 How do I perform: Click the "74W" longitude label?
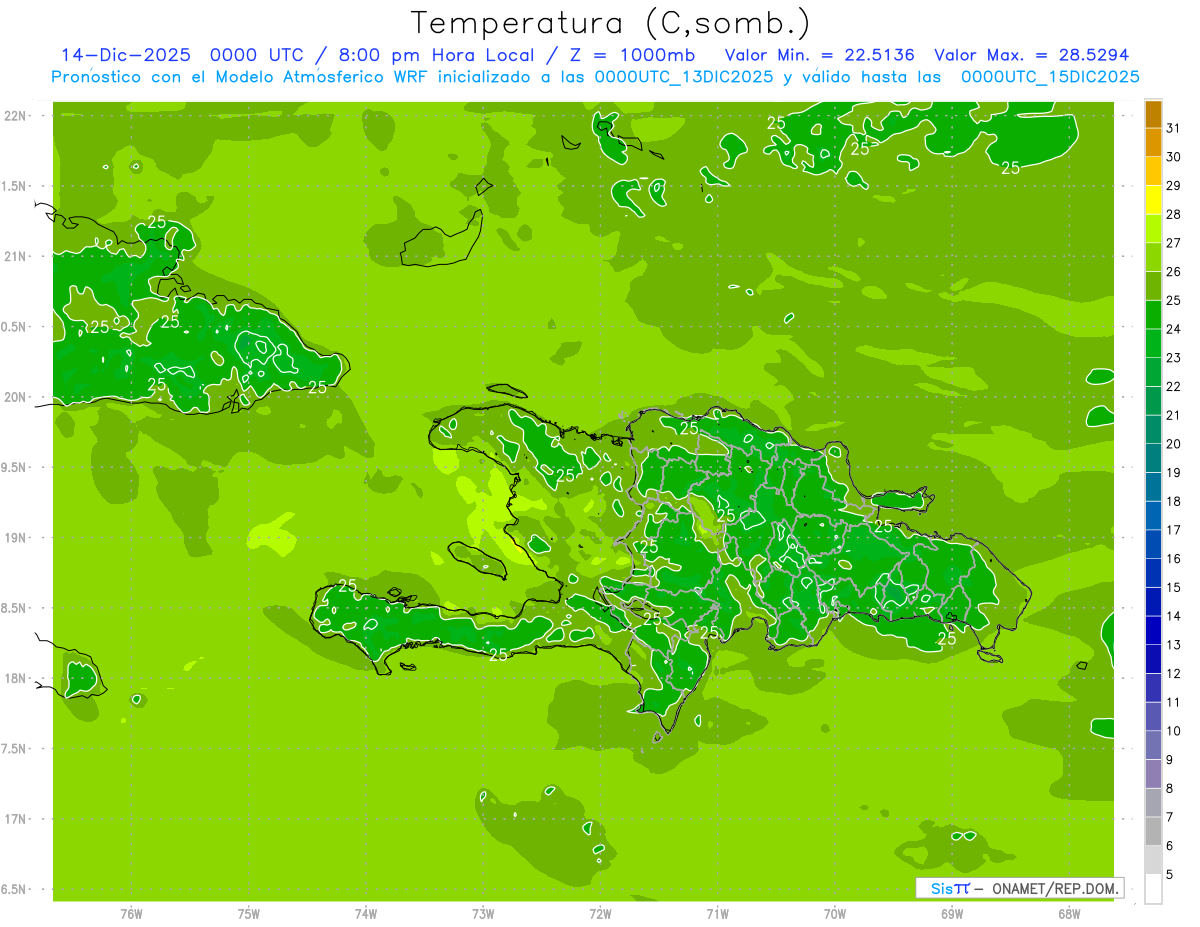[366, 914]
